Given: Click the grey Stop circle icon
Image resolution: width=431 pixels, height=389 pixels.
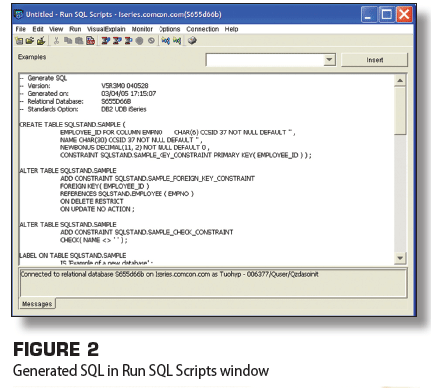Looking at the screenshot, I should (140, 41).
